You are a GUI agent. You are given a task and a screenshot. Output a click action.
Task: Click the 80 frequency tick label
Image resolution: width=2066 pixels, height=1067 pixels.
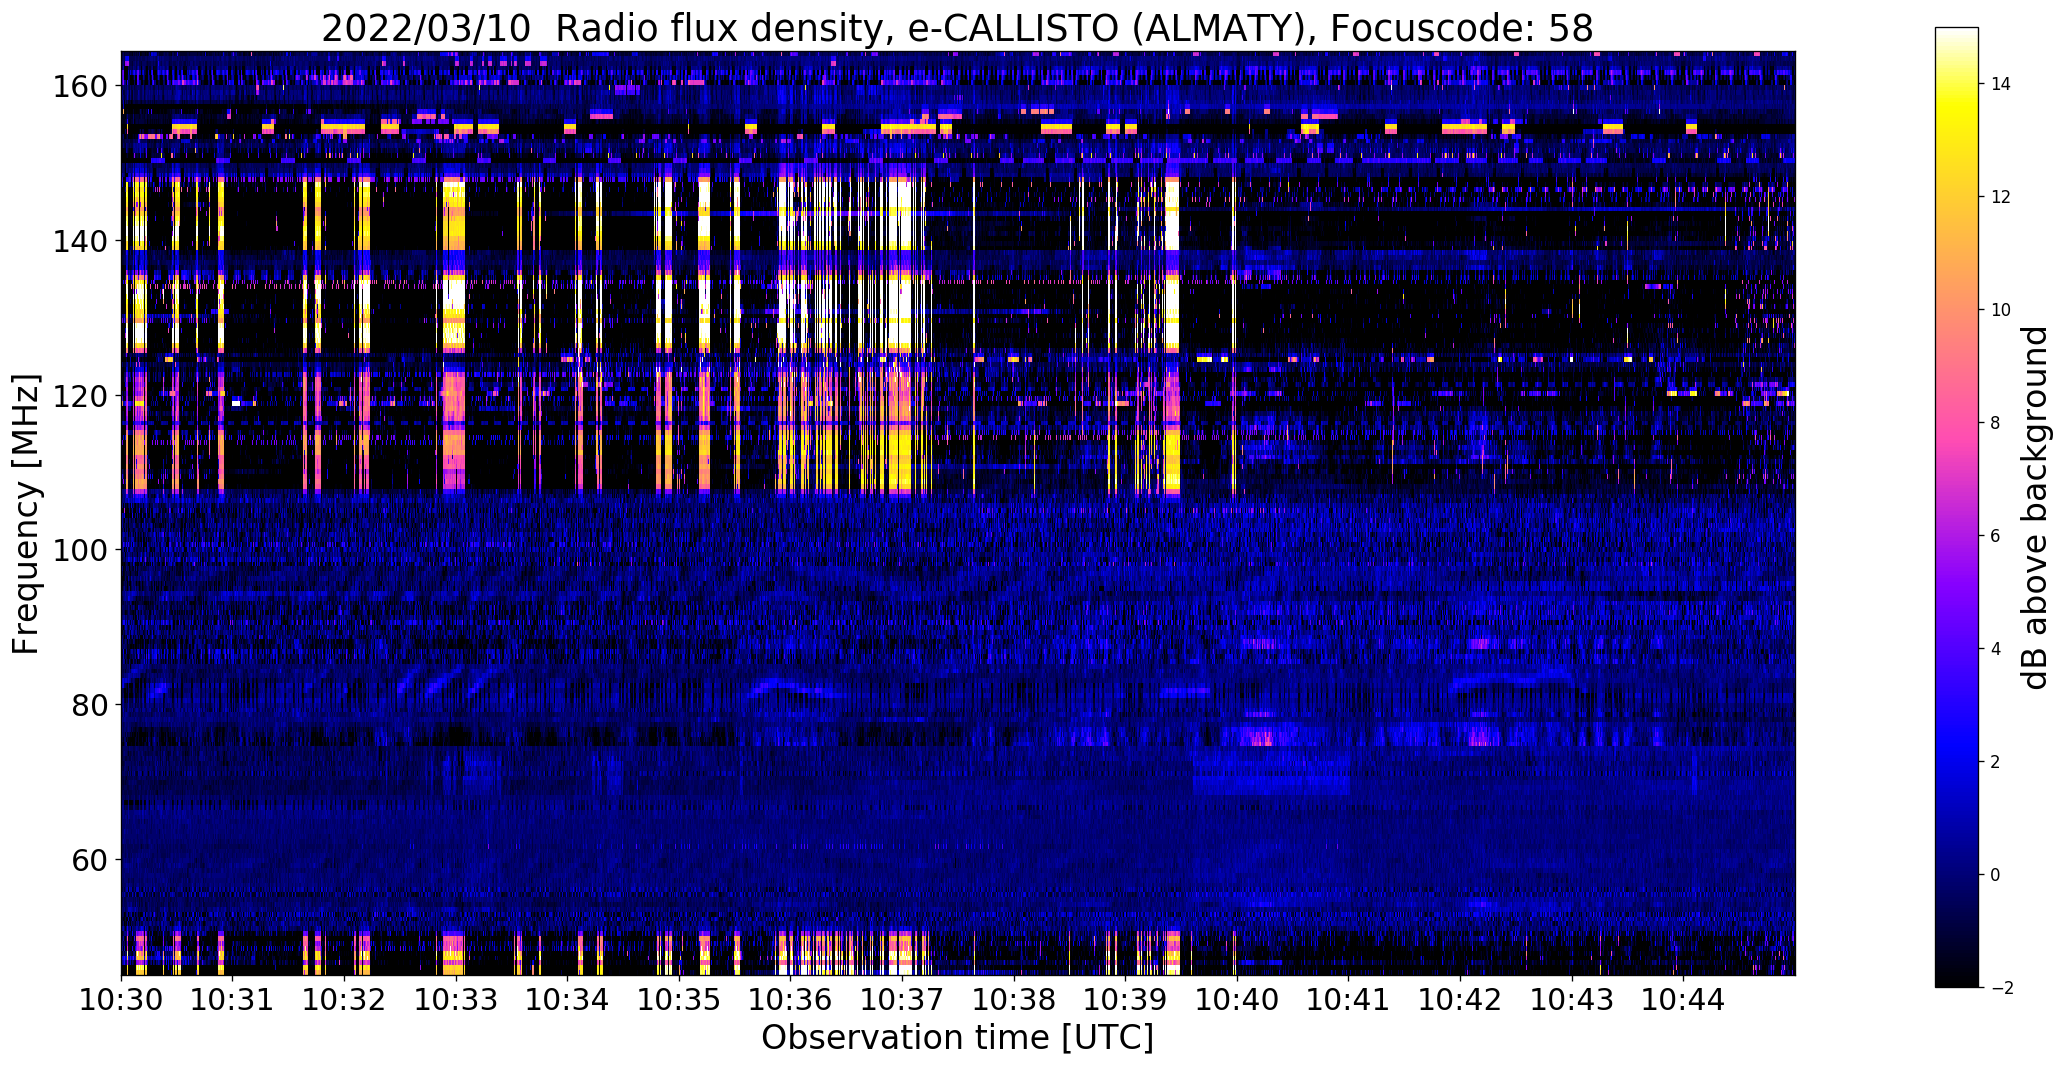coord(89,705)
